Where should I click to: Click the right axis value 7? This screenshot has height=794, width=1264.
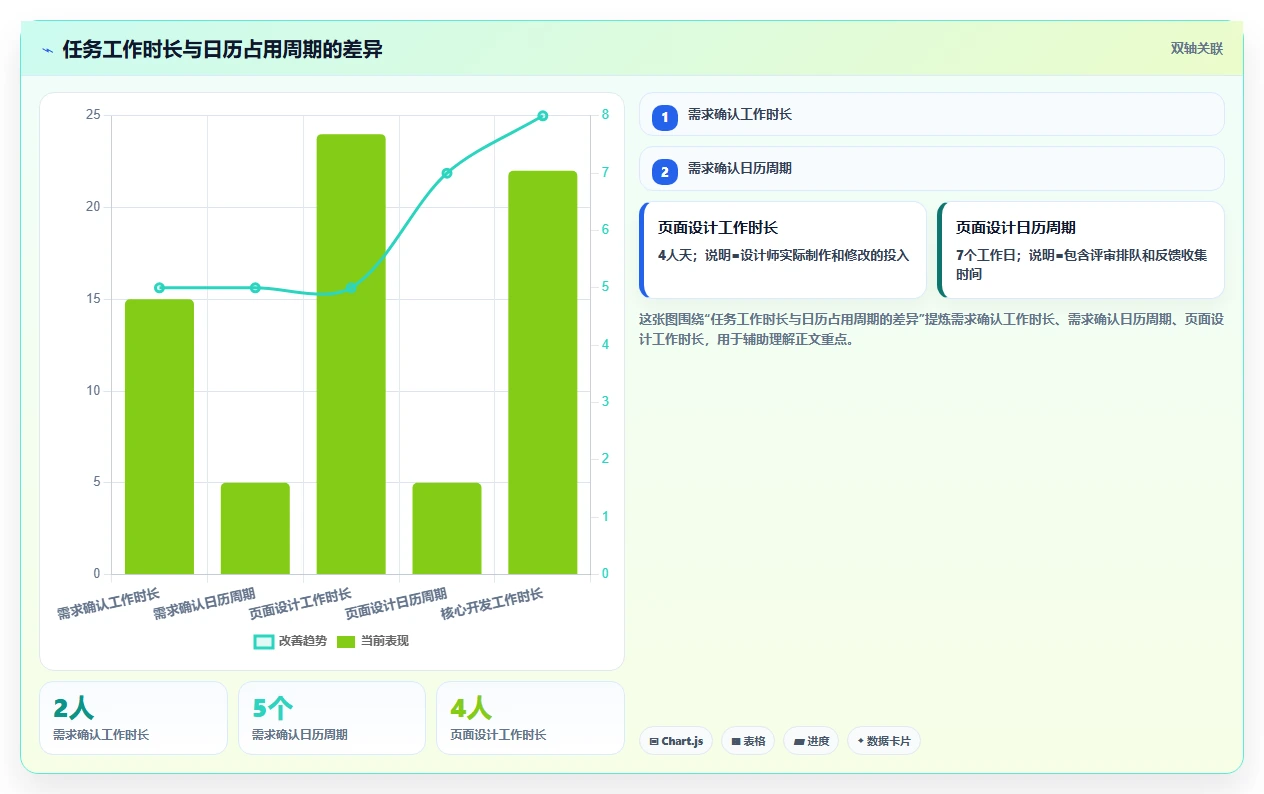pos(605,173)
